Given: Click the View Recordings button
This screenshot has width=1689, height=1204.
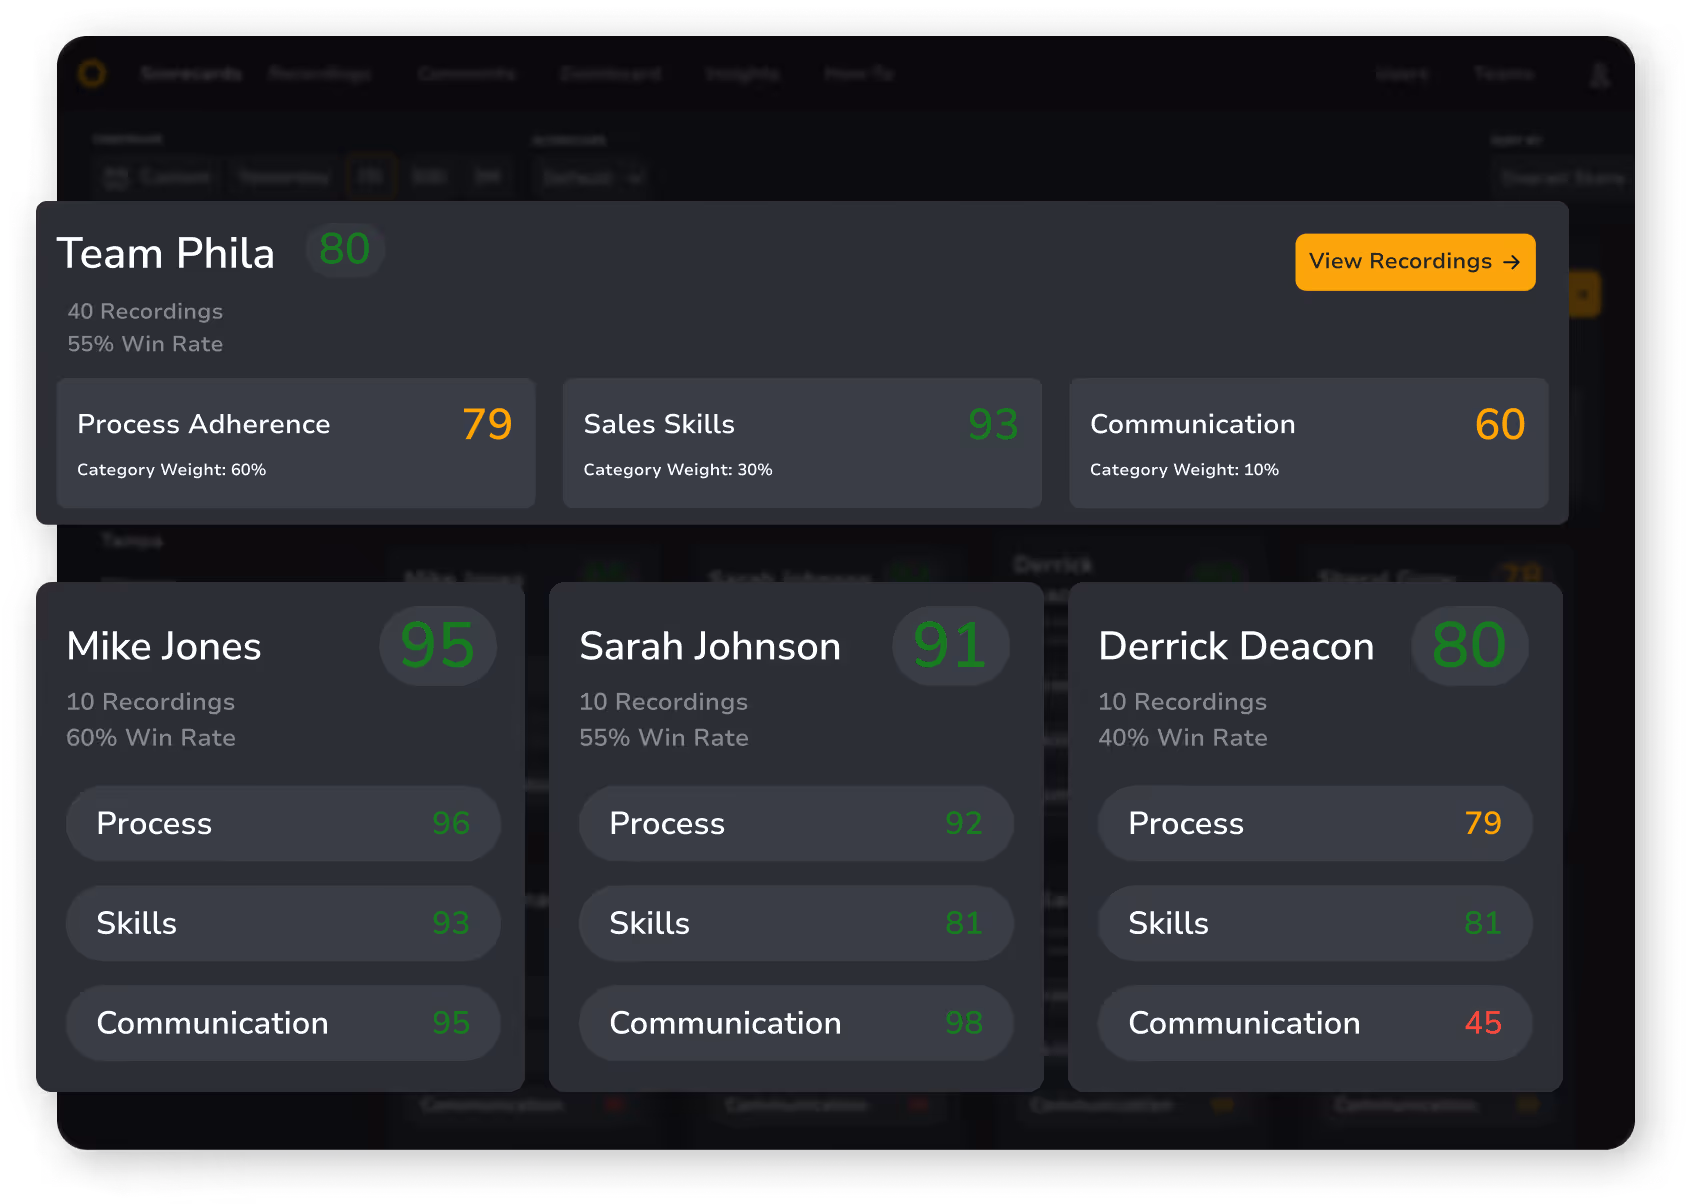Looking at the screenshot, I should [x=1414, y=262].
